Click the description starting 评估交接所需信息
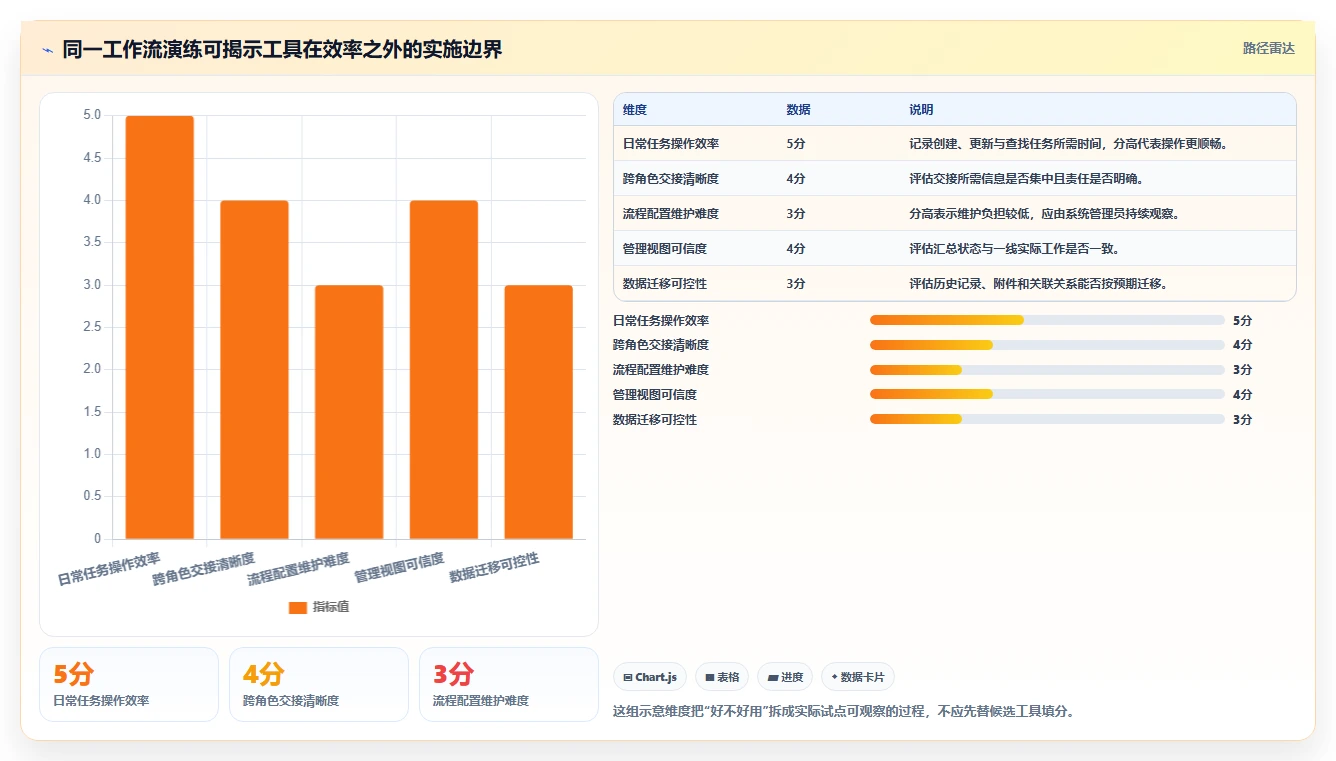1336x761 pixels. 1026,179
